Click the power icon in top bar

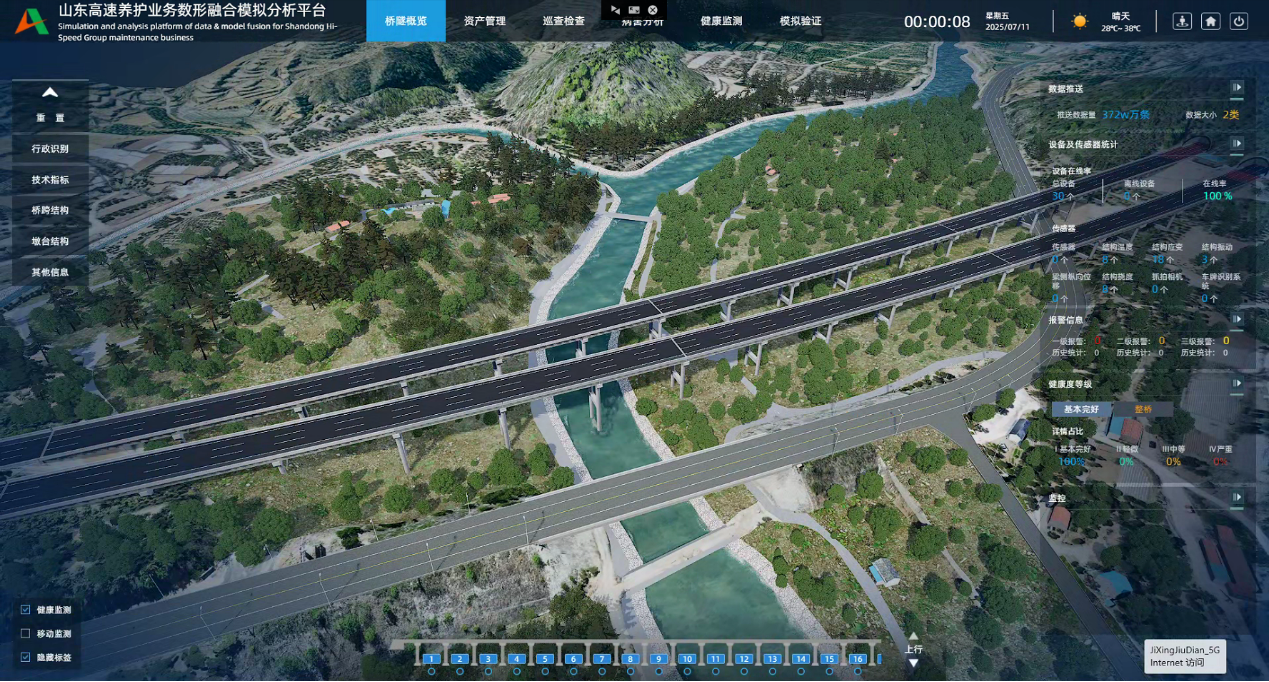click(x=1239, y=21)
